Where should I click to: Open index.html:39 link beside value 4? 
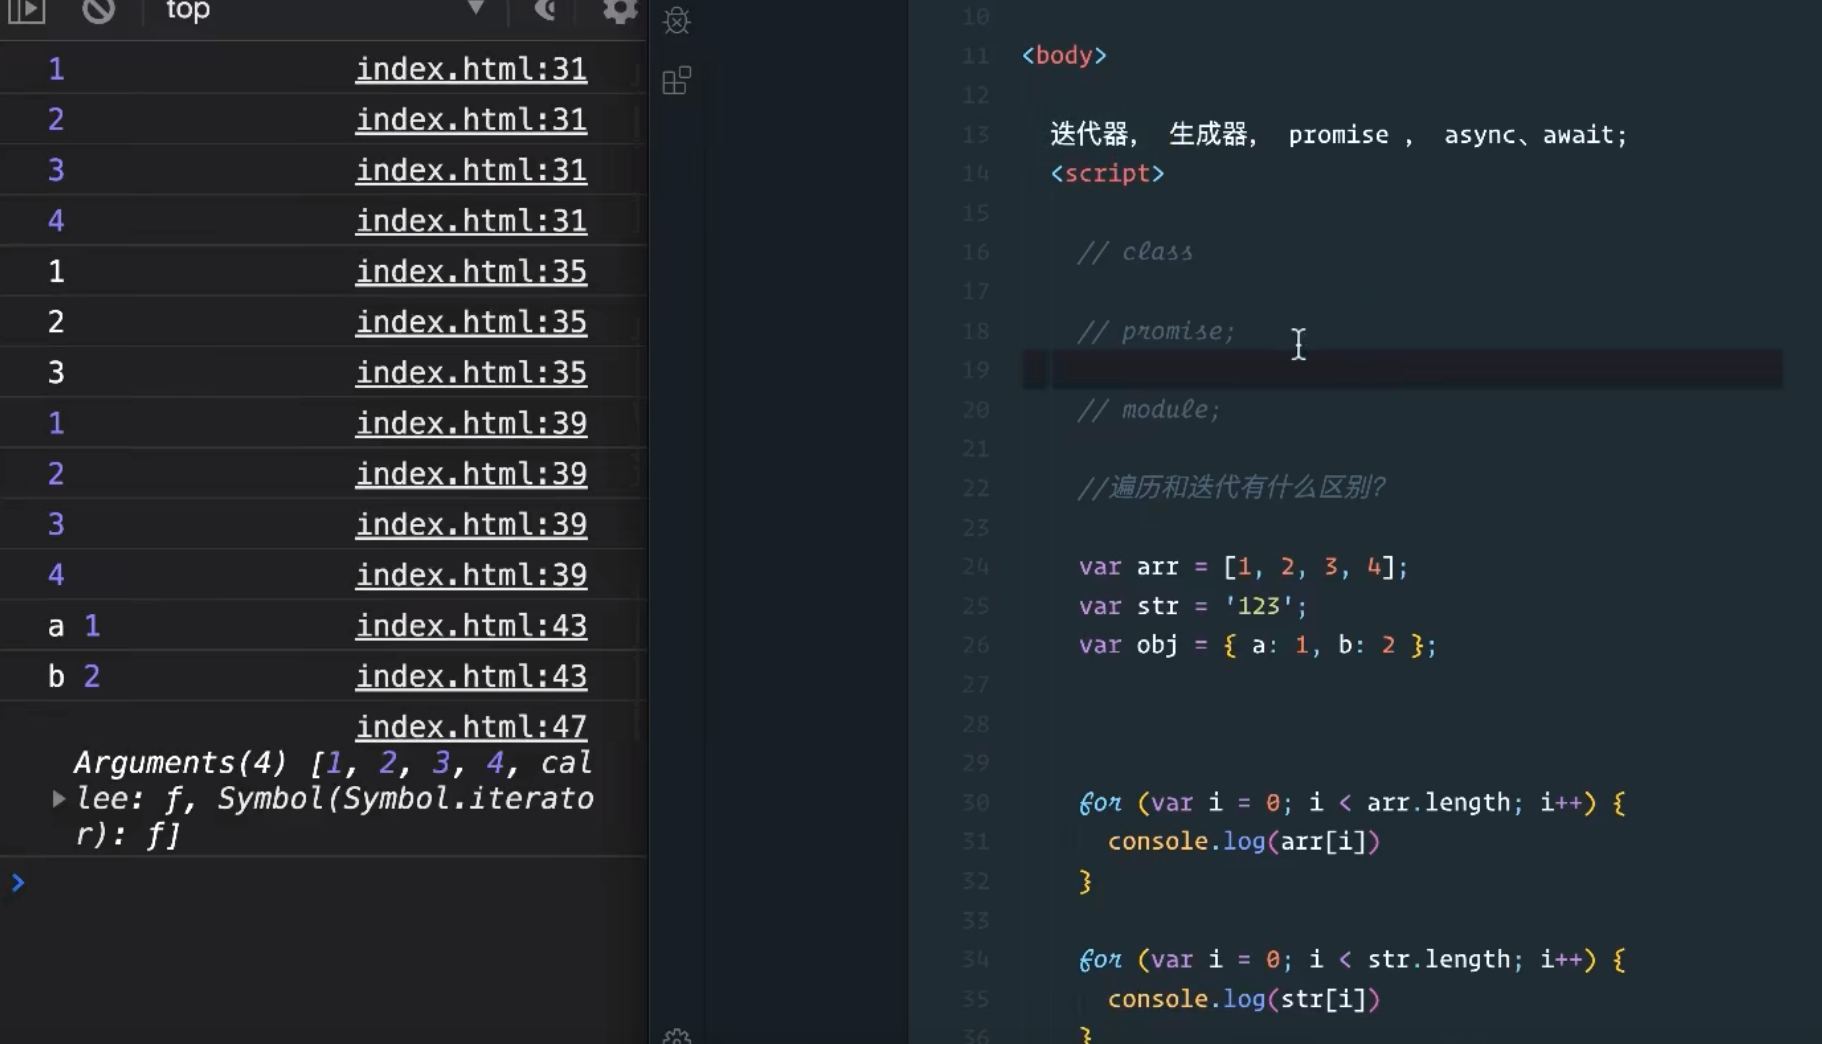coord(471,575)
